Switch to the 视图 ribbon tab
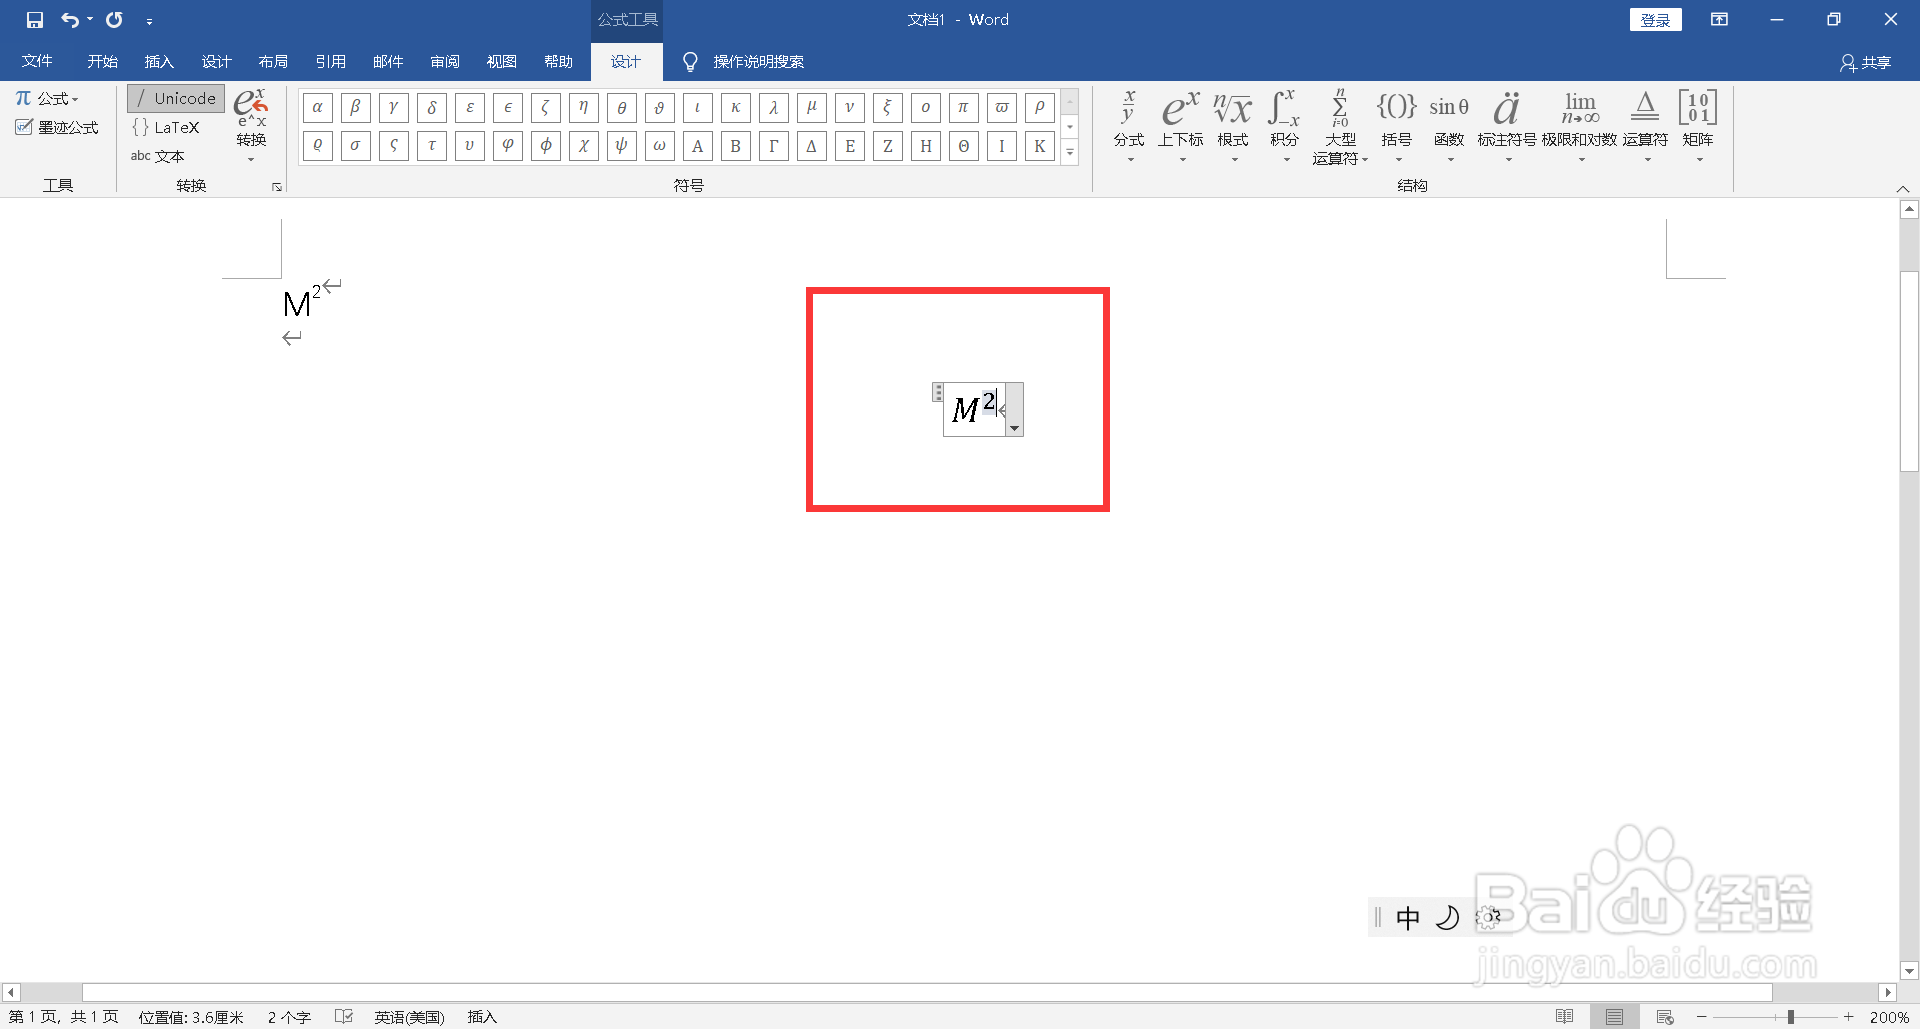This screenshot has width=1920, height=1029. point(502,62)
